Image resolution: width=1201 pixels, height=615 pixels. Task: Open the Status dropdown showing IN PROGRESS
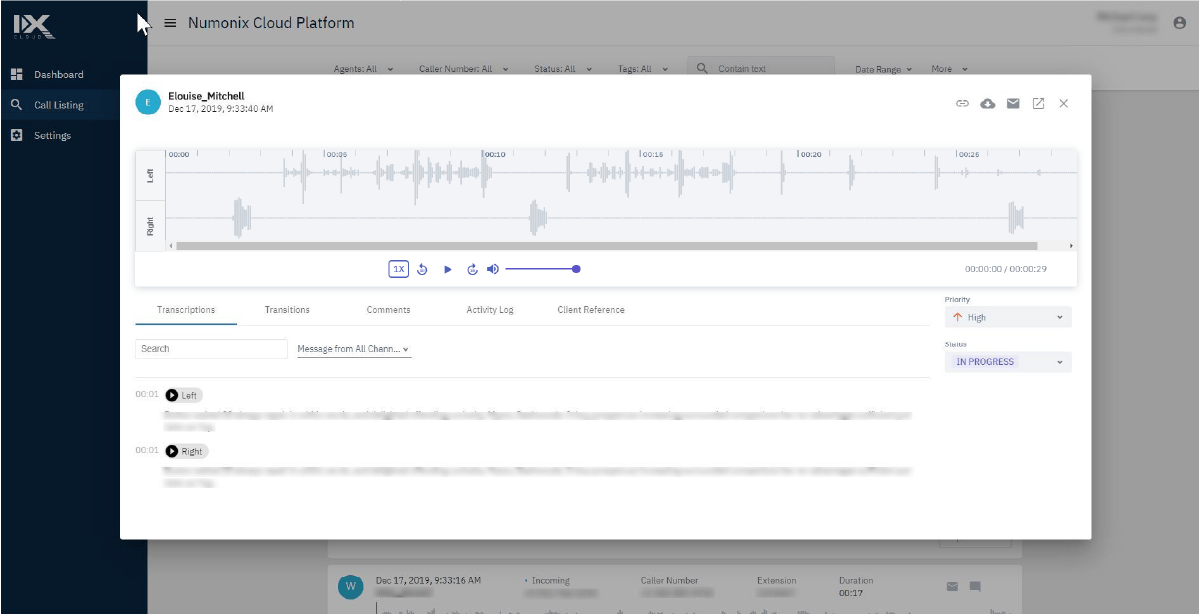click(1007, 361)
